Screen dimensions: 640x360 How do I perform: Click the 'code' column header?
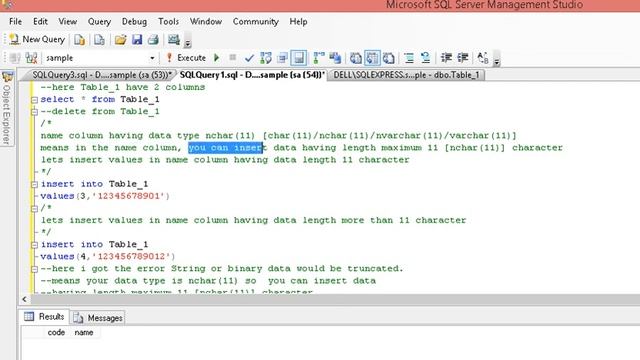[56, 333]
